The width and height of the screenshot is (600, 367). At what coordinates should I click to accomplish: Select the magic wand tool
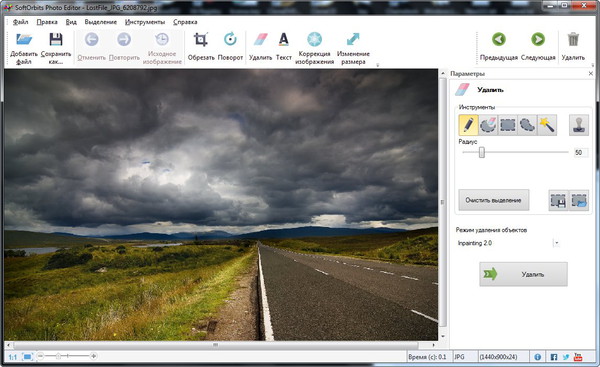547,125
